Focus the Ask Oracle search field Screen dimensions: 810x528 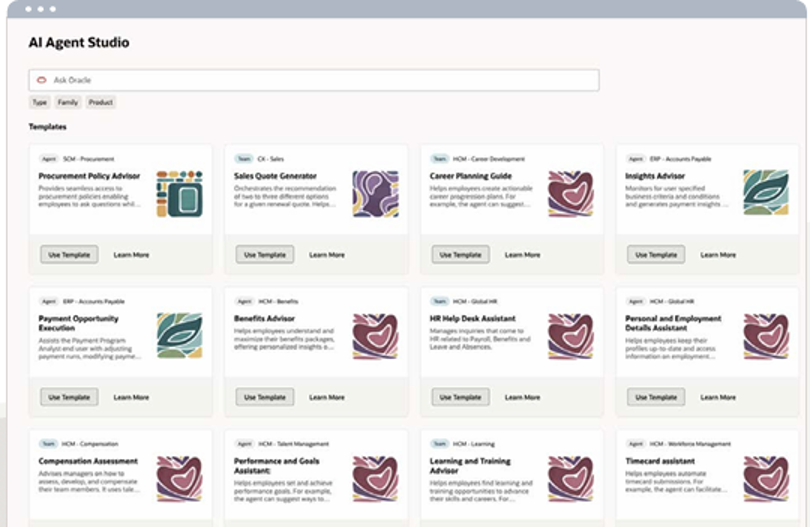point(314,80)
